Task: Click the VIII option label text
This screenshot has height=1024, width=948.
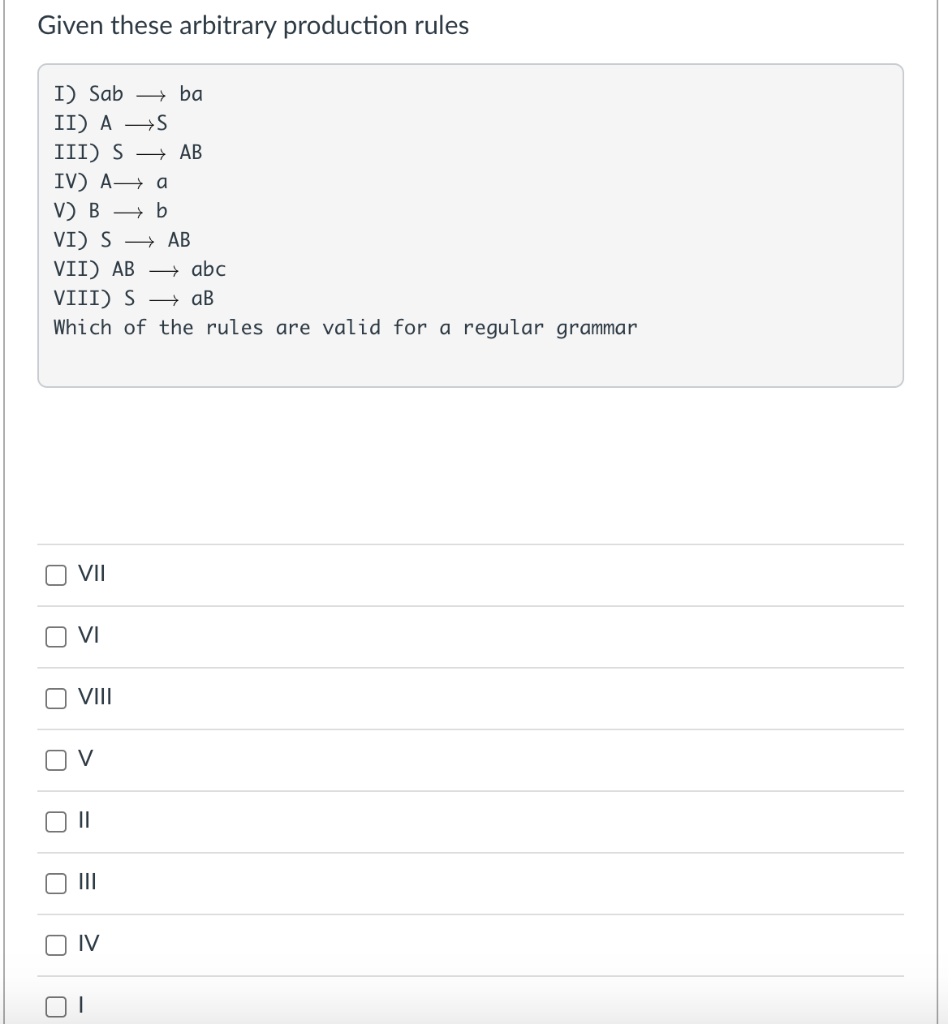Action: point(95,698)
